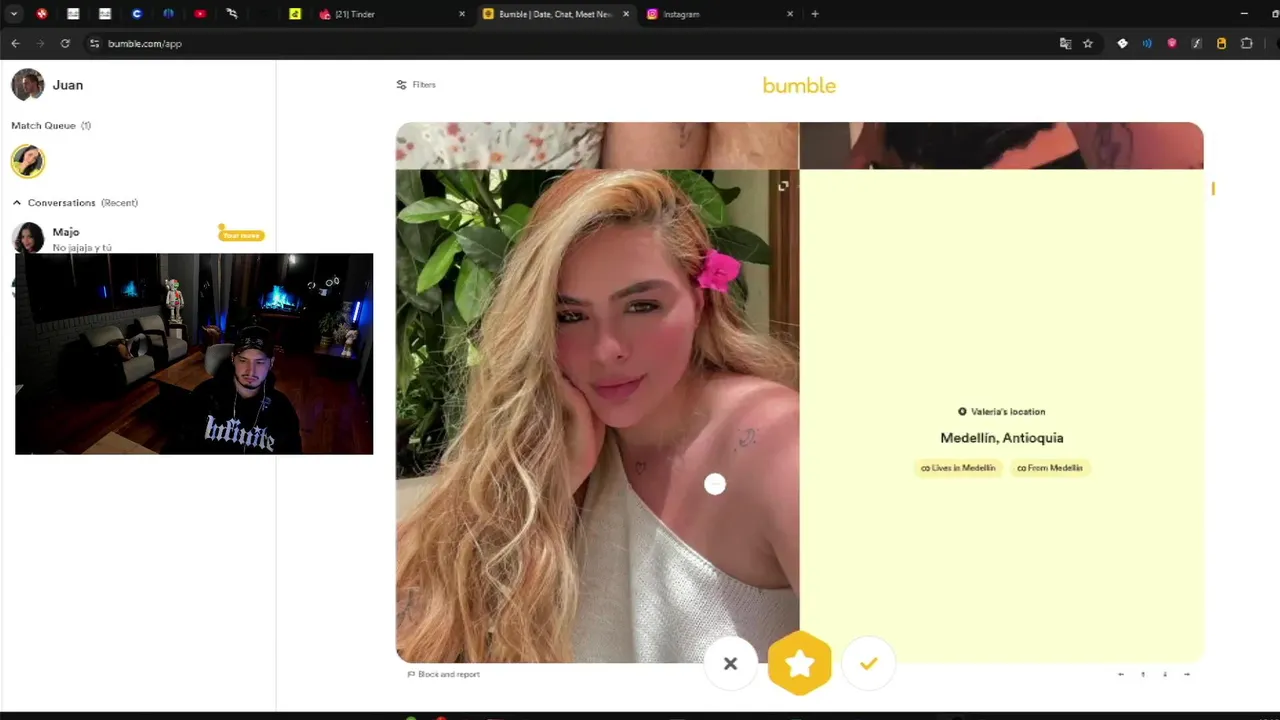This screenshot has height=720, width=1280.
Task: Click the "No jajaja y tú" message preview
Action: click(x=82, y=248)
